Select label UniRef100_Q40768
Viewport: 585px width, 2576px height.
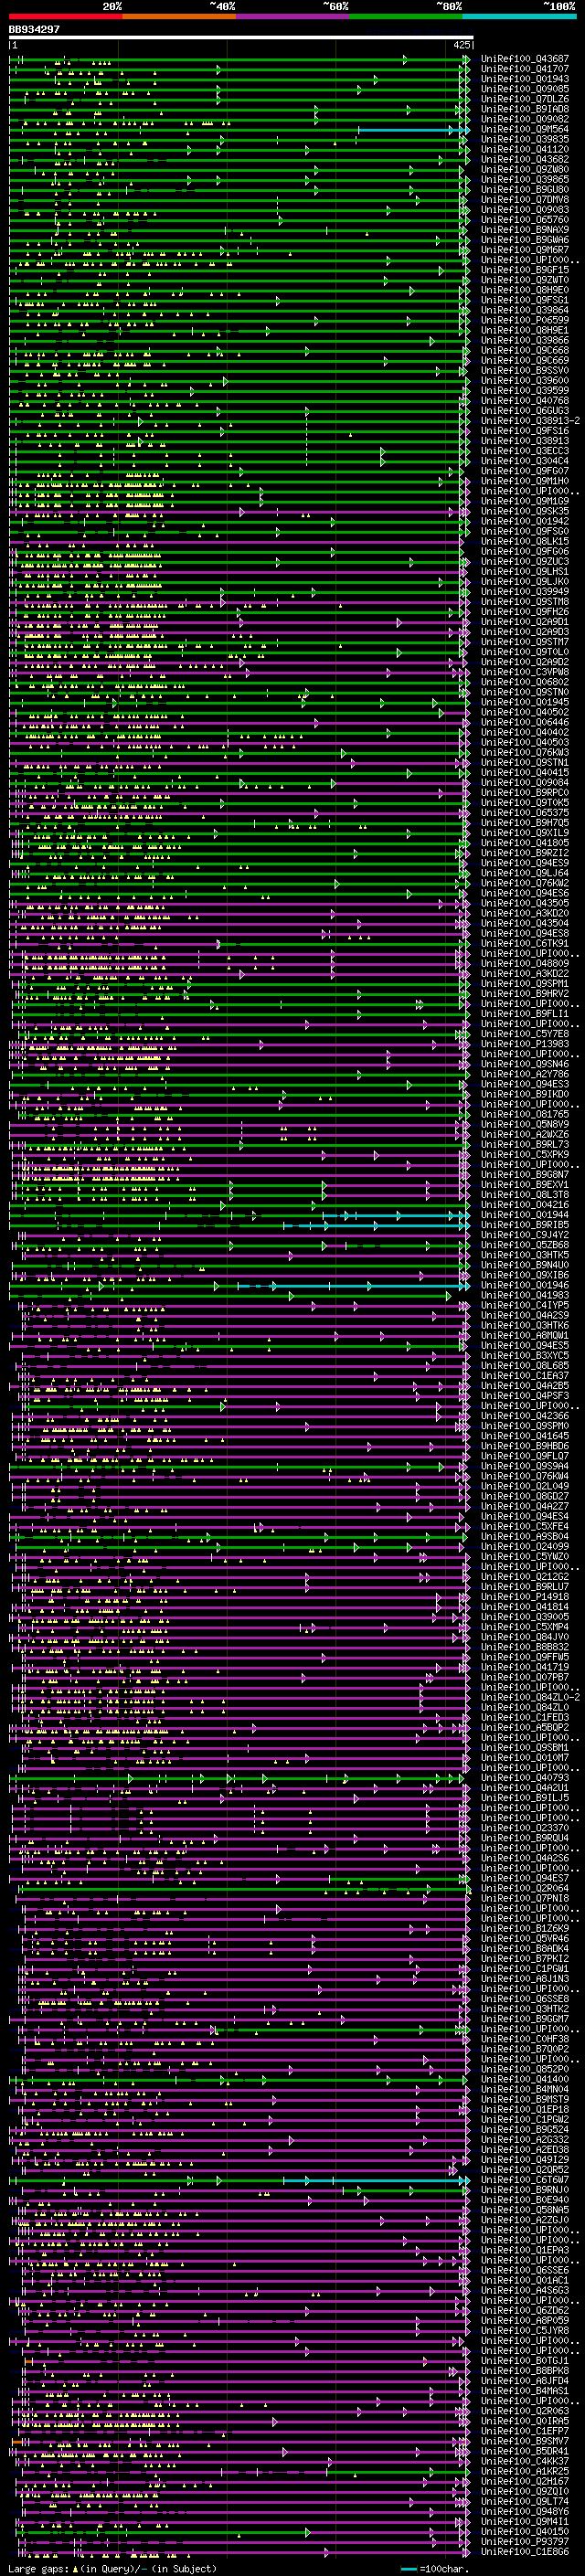click(525, 401)
